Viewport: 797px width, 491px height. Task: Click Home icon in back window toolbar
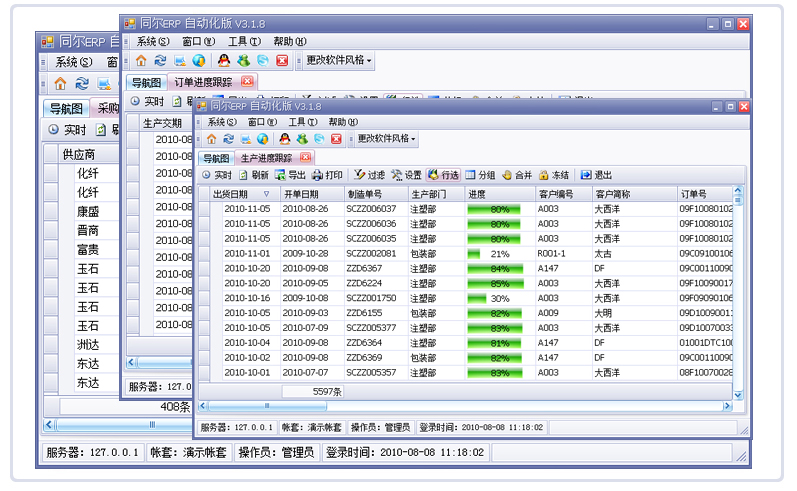pyautogui.click(x=60, y=83)
